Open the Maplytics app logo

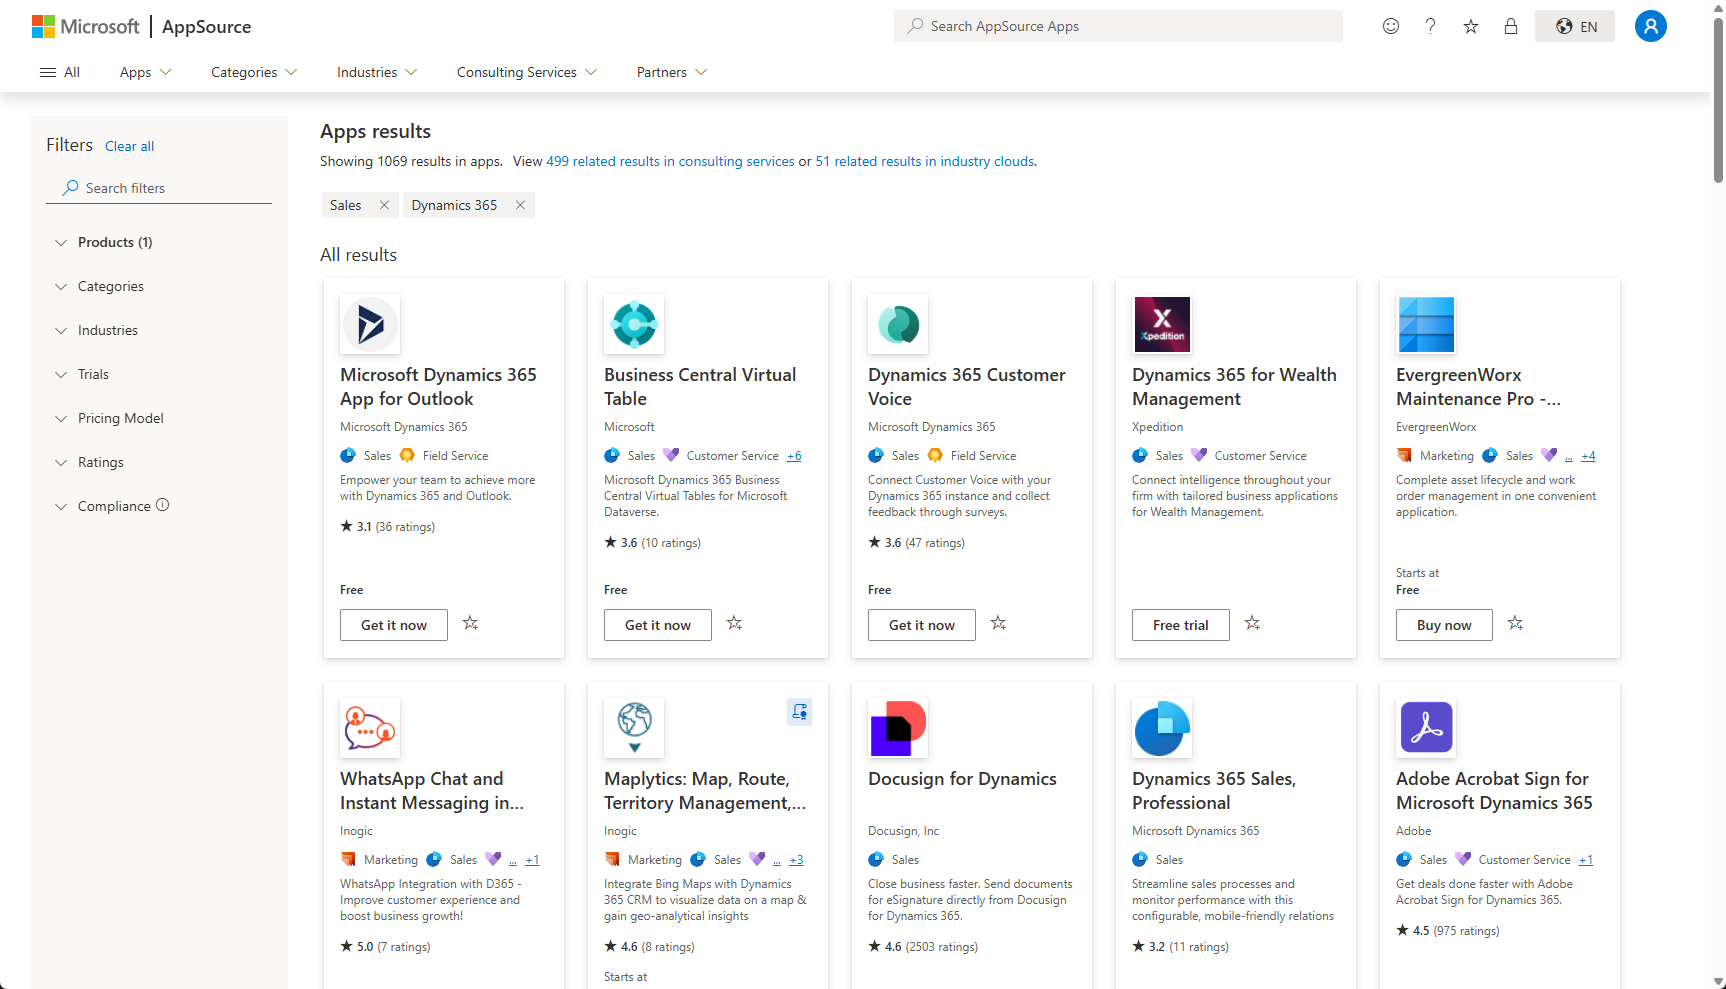634,728
